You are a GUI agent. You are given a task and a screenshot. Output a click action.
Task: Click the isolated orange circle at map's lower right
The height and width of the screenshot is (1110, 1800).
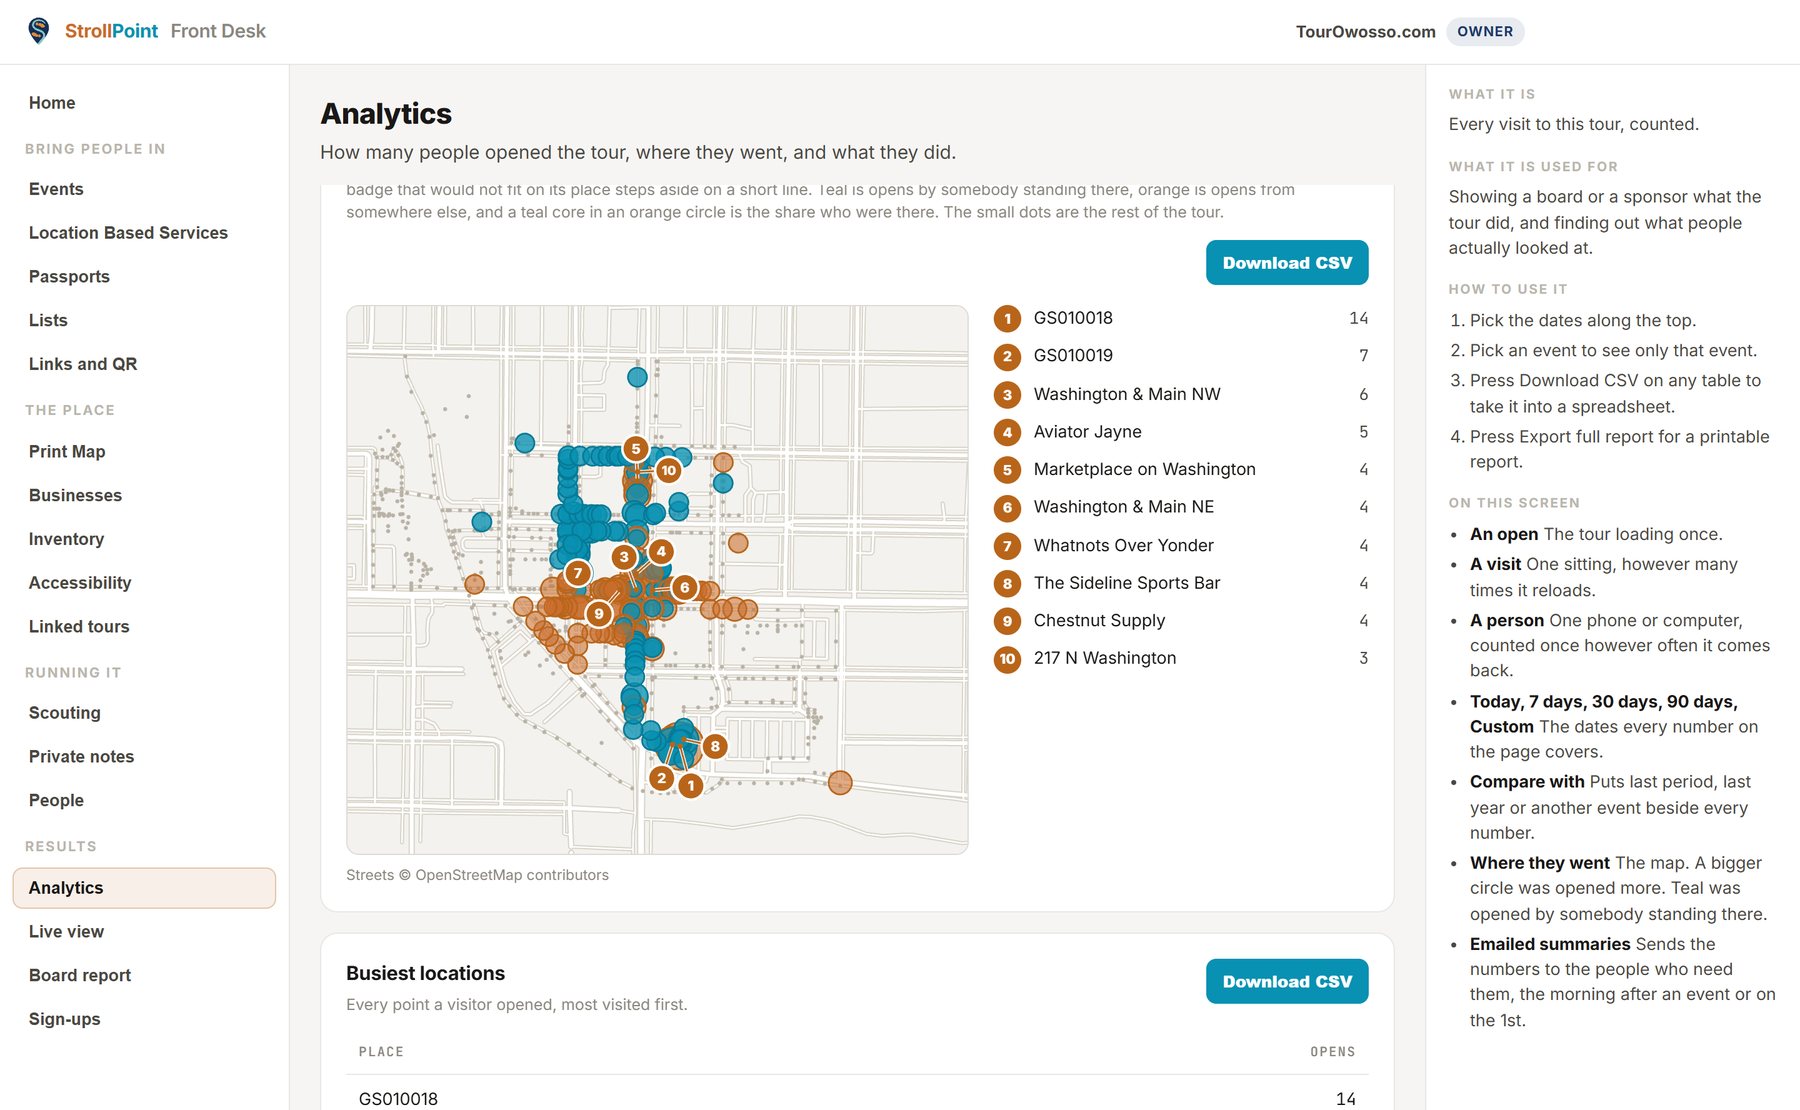pos(840,782)
